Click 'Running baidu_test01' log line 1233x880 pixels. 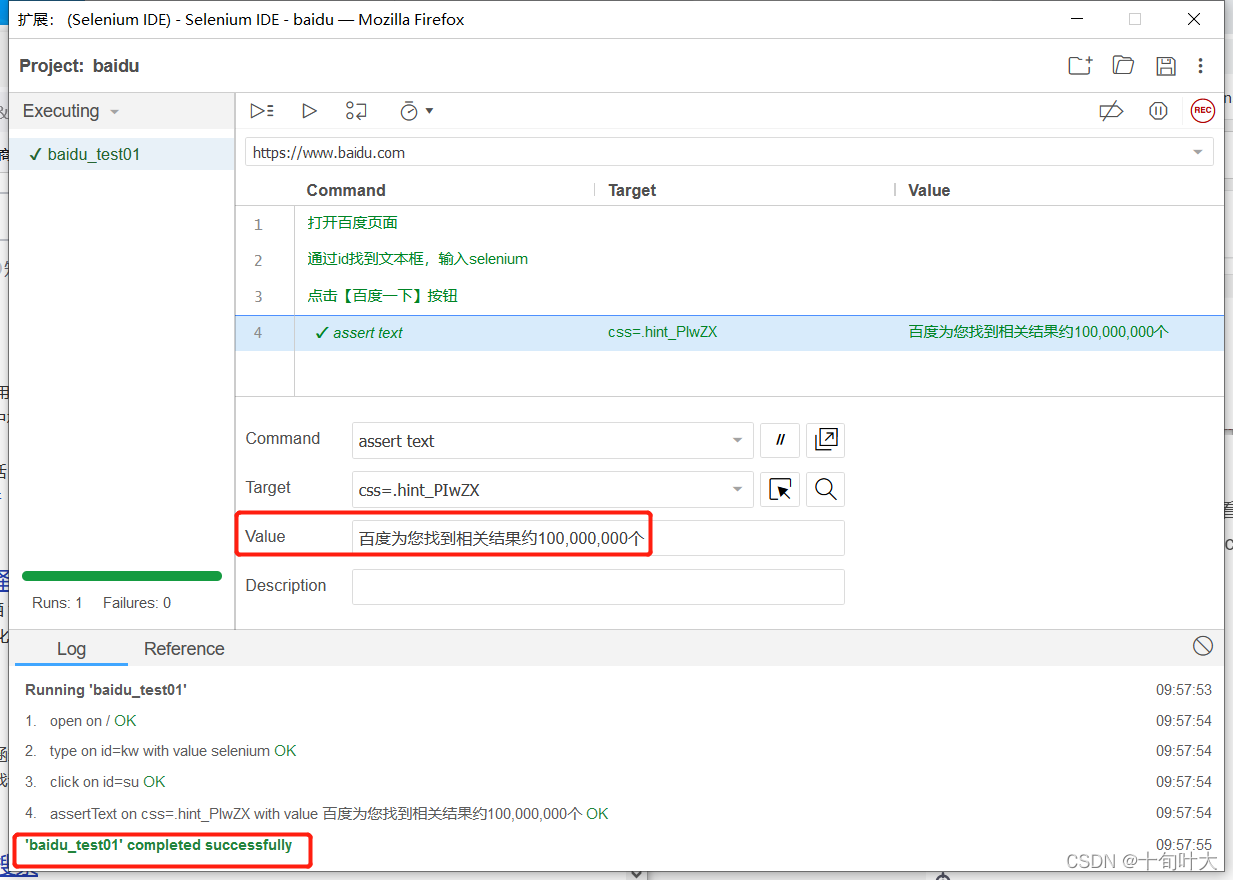tap(106, 690)
